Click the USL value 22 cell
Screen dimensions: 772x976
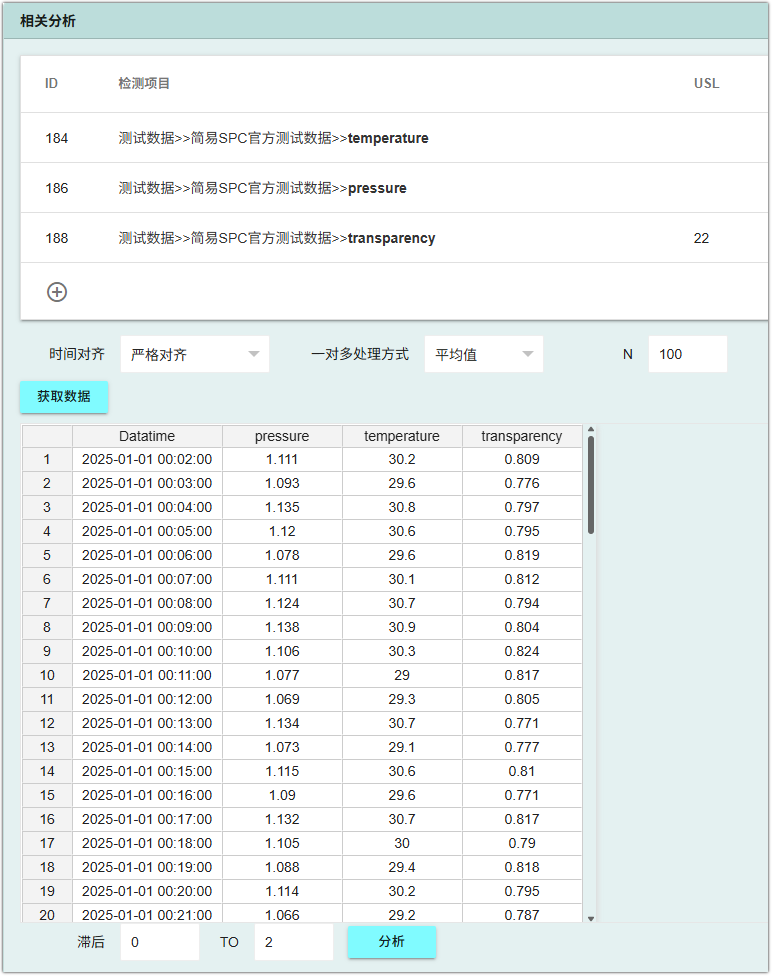[701, 238]
